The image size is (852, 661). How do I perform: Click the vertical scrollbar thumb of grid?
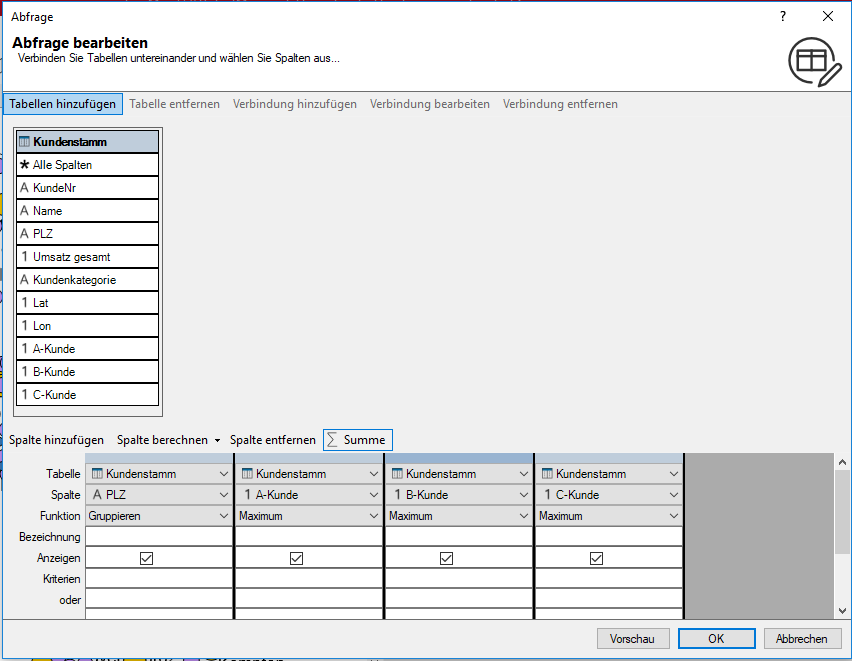[x=842, y=512]
